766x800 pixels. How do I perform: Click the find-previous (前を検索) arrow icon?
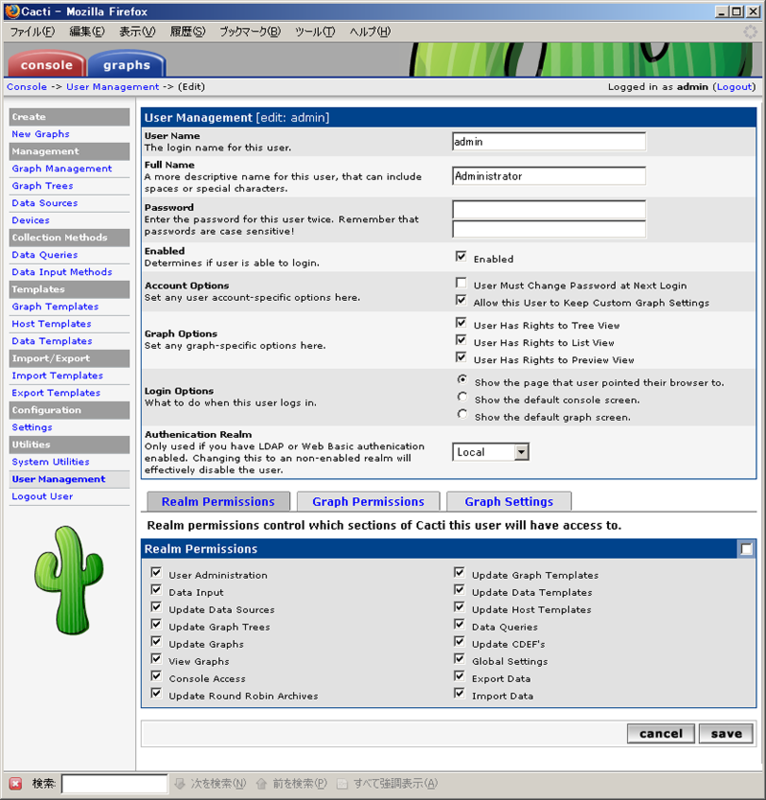261,783
